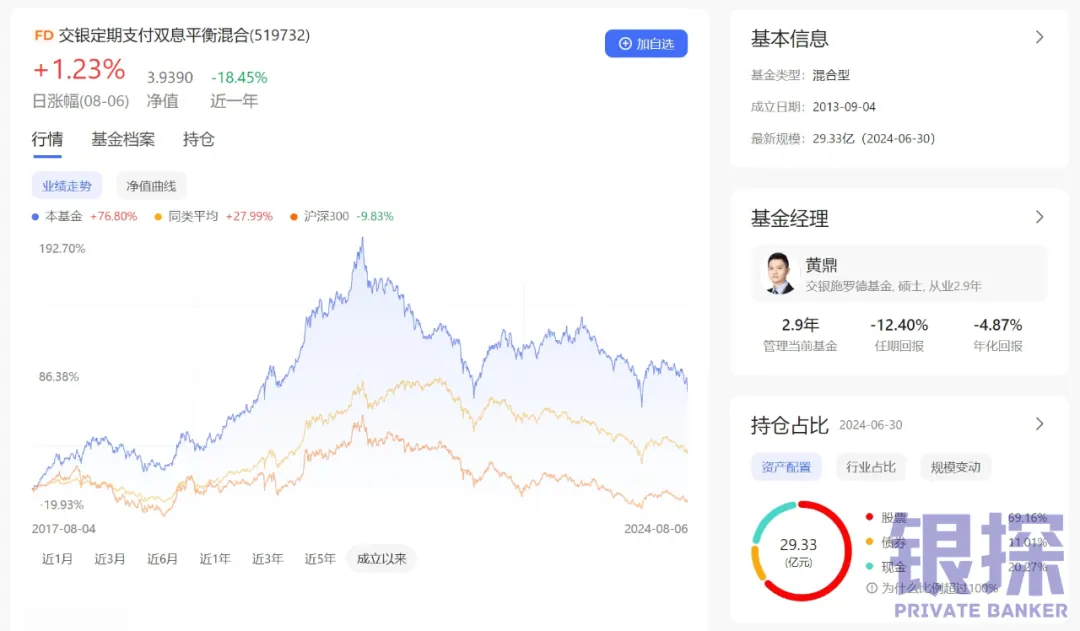Expand the 持仓占比 panel chevron
Image resolution: width=1080 pixels, height=631 pixels.
point(1039,424)
